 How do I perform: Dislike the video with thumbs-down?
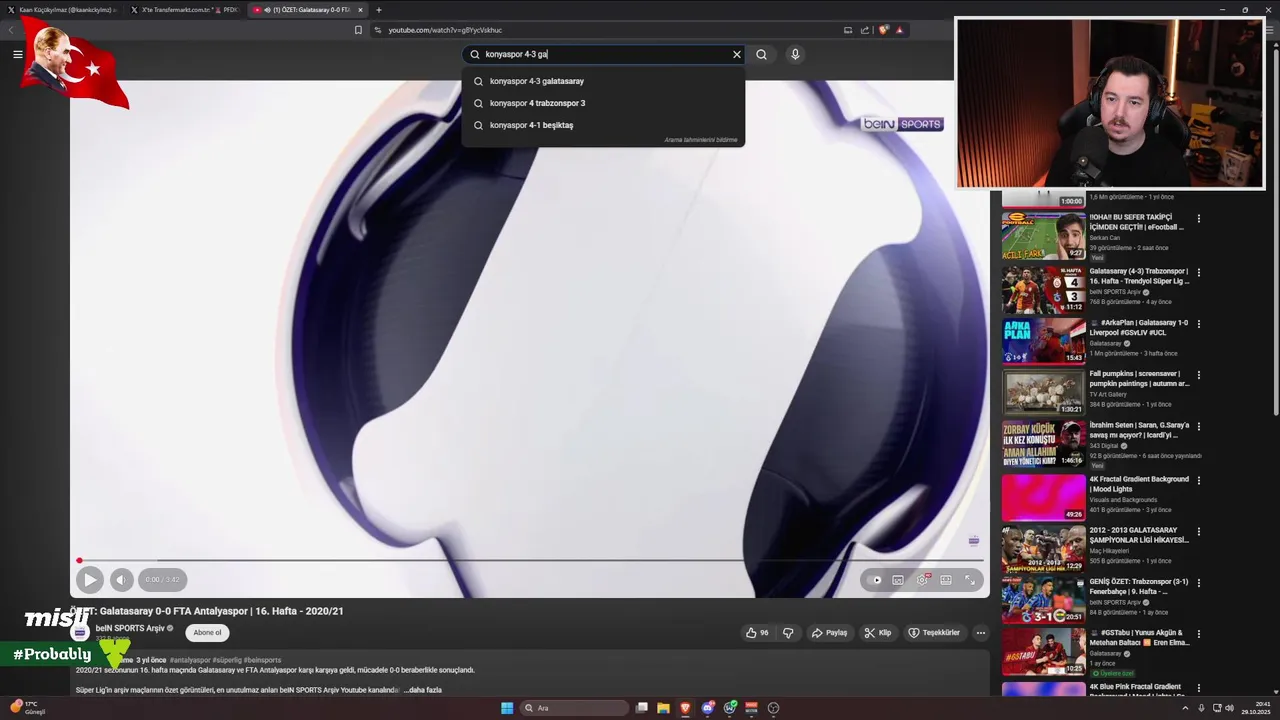(x=788, y=633)
